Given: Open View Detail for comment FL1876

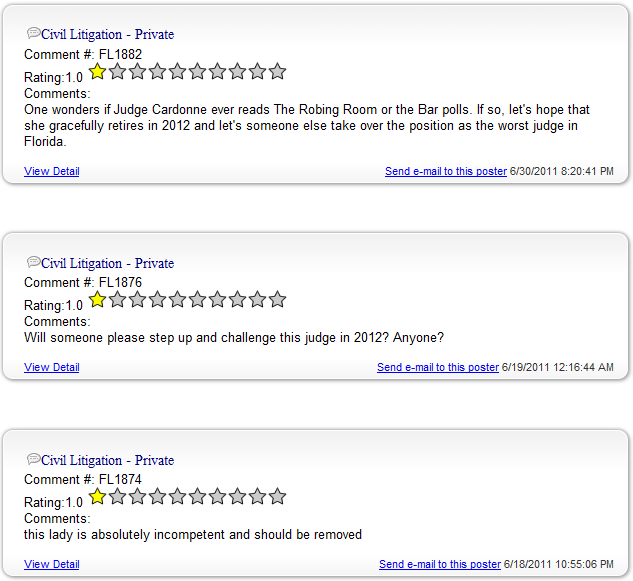Looking at the screenshot, I should coord(52,367).
